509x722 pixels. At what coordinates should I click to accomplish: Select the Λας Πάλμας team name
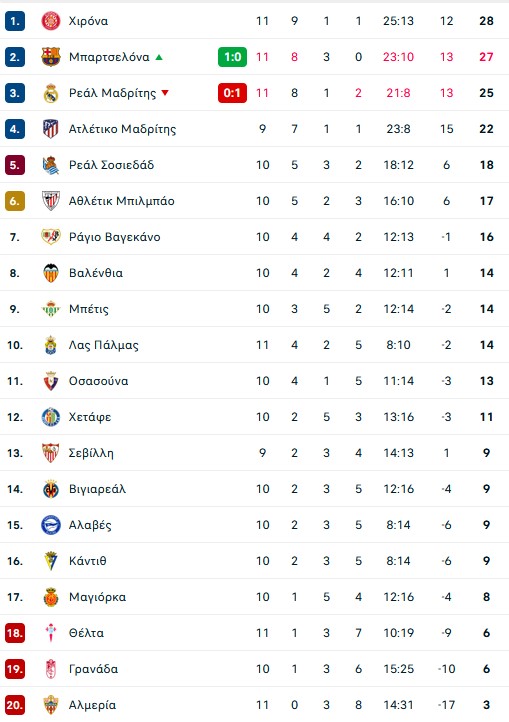(x=104, y=345)
